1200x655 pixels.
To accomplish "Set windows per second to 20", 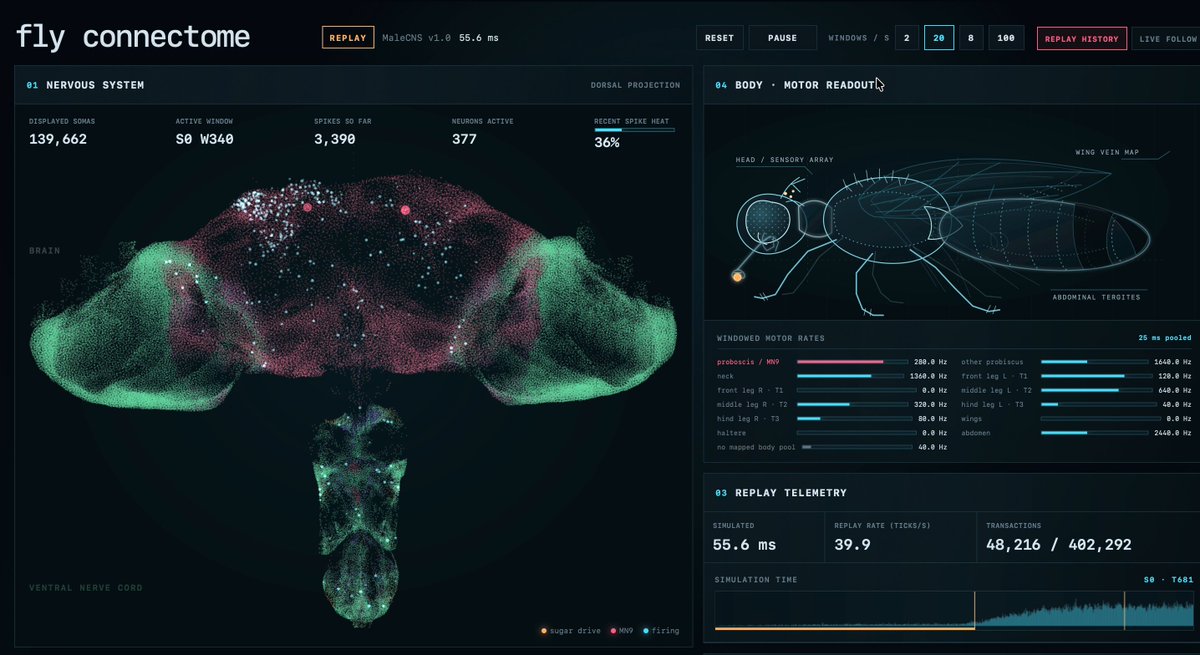I will (x=938, y=38).
